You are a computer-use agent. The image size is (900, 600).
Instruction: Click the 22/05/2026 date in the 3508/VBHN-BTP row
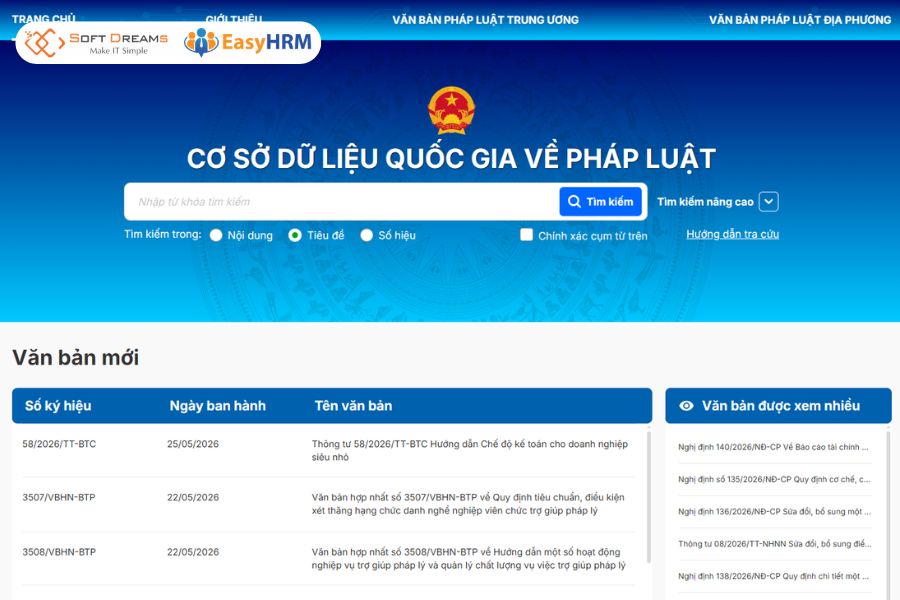(x=193, y=552)
